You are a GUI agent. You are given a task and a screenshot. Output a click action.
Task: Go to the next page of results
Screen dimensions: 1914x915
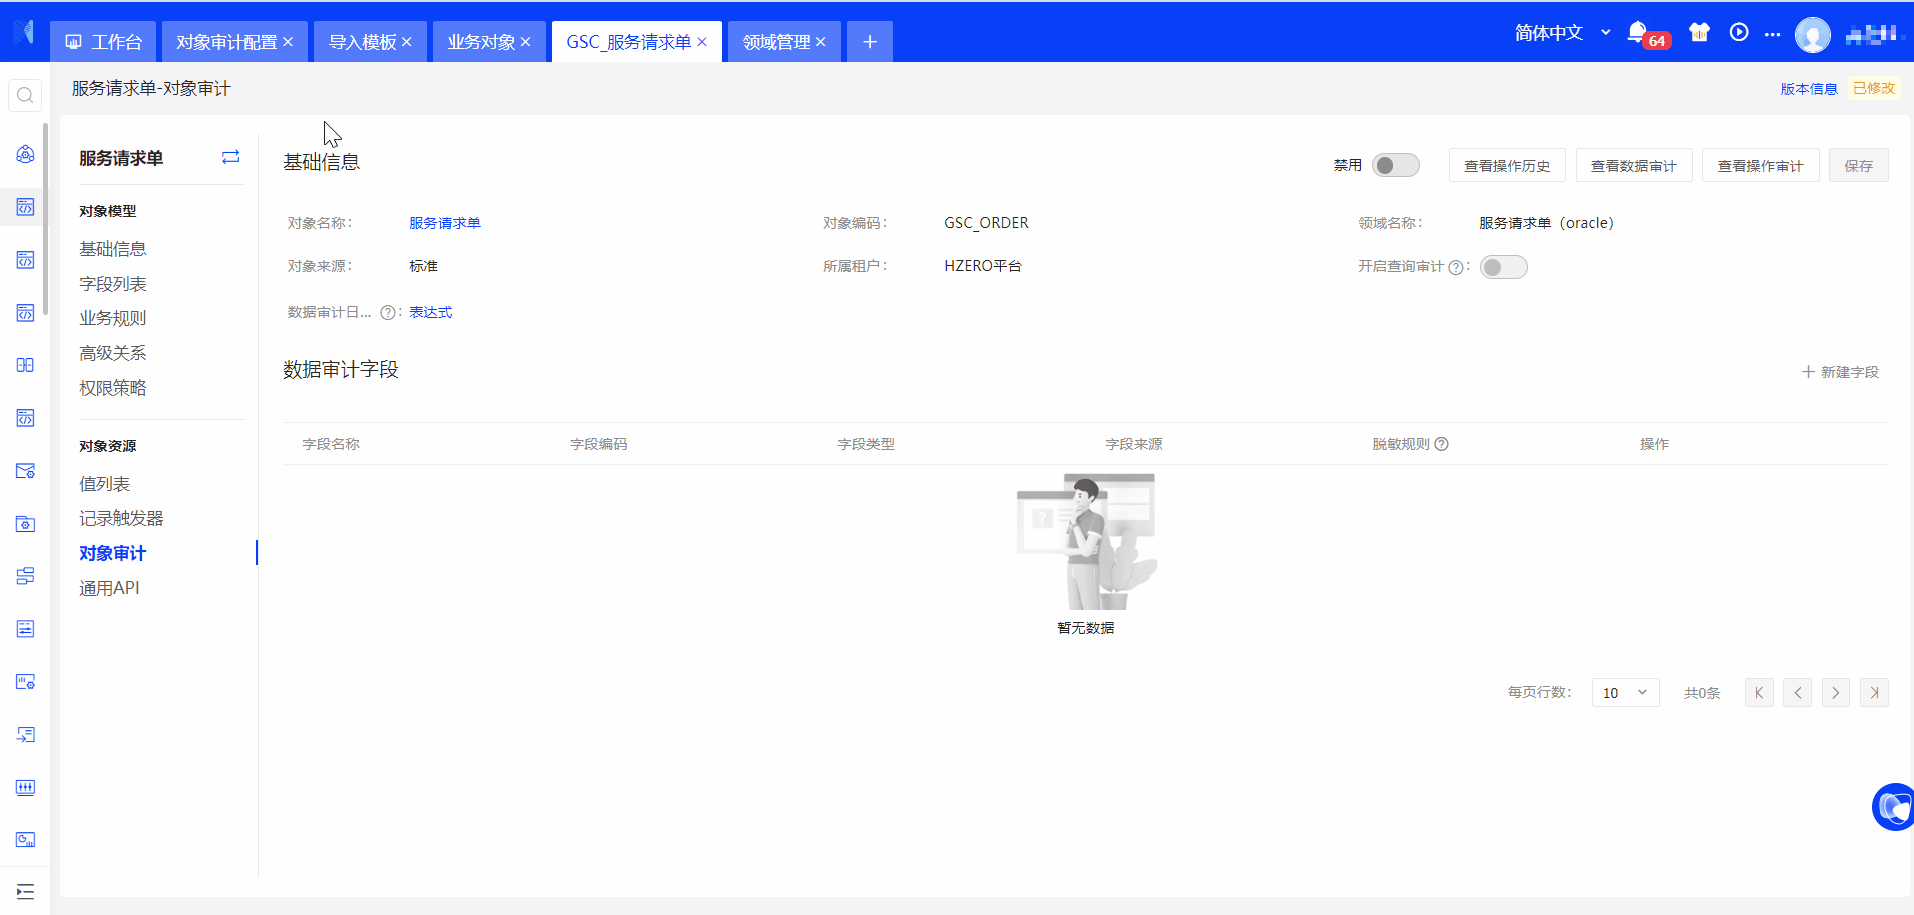tap(1836, 692)
